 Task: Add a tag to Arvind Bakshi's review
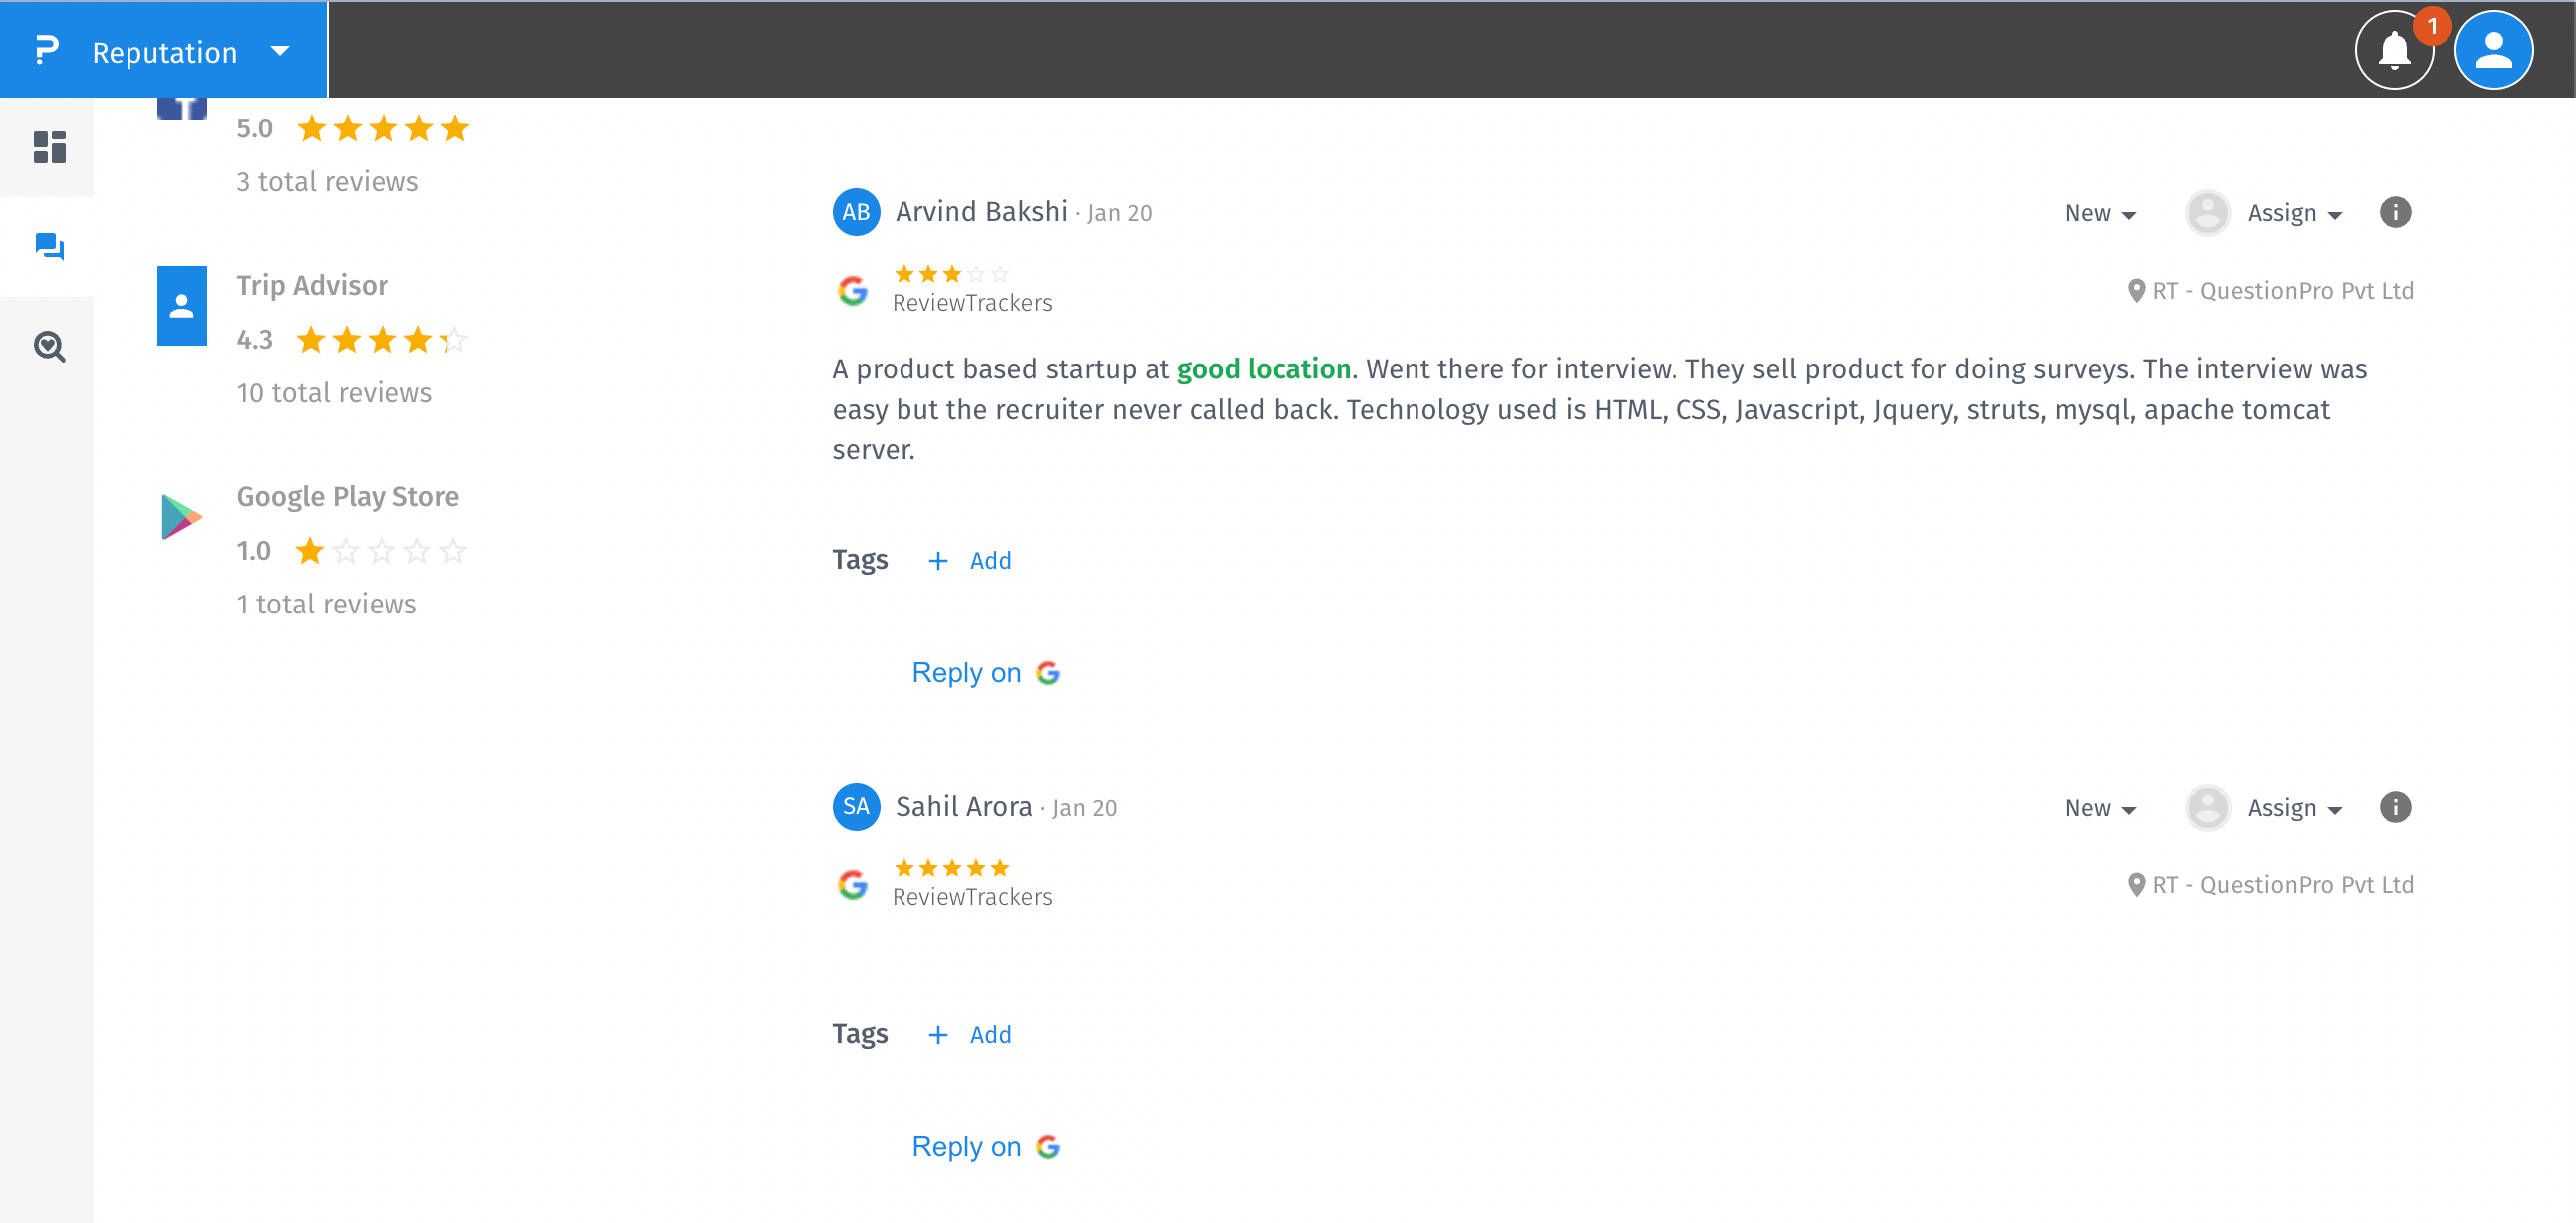[970, 560]
